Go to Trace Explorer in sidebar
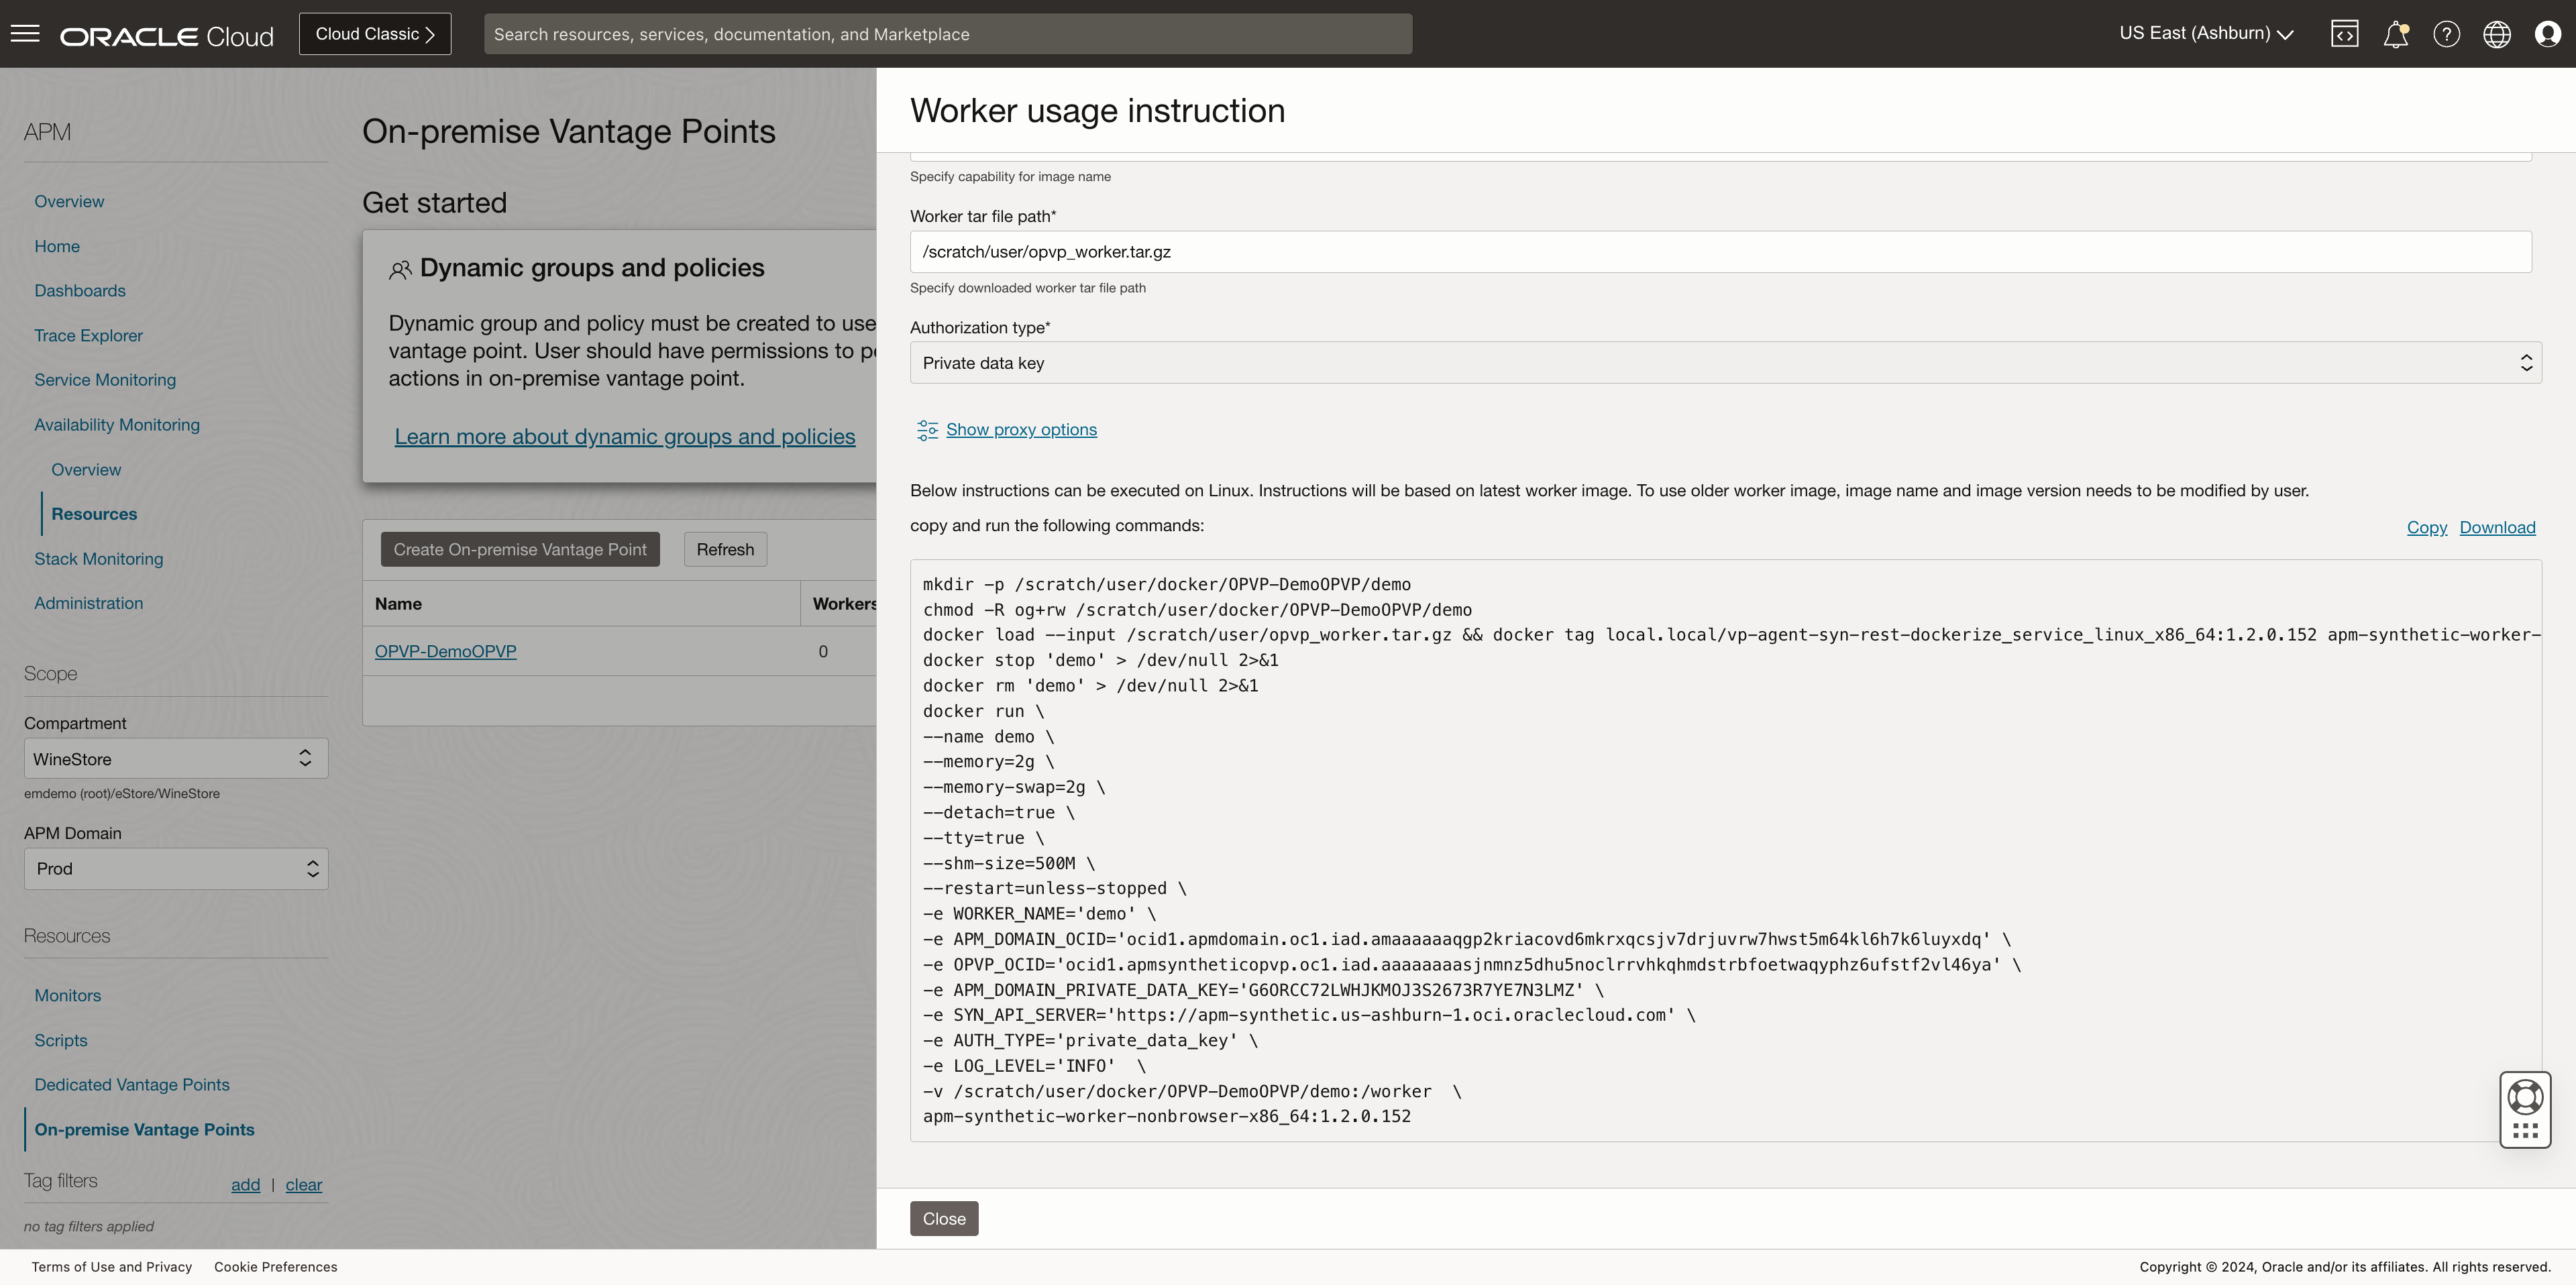 point(88,335)
